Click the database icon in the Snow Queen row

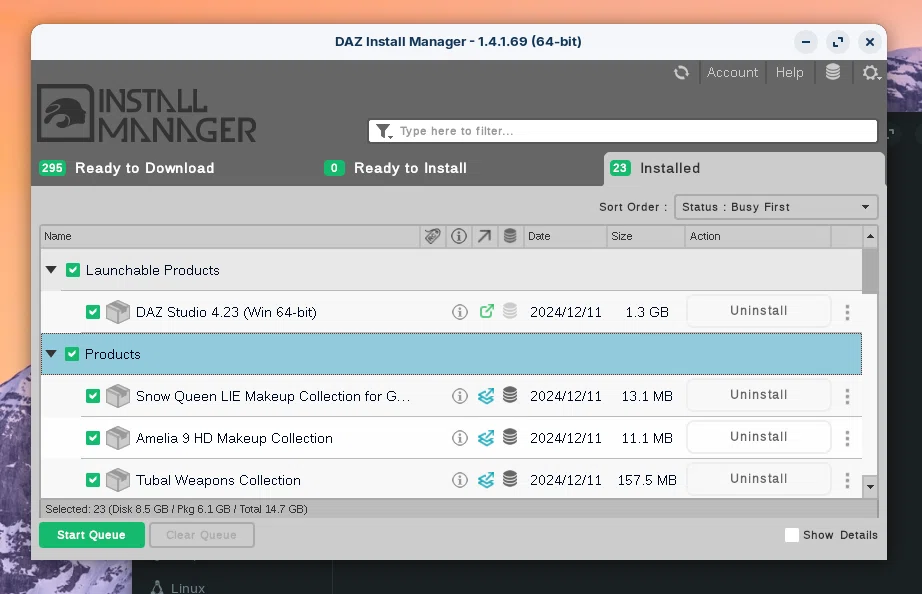click(x=510, y=395)
